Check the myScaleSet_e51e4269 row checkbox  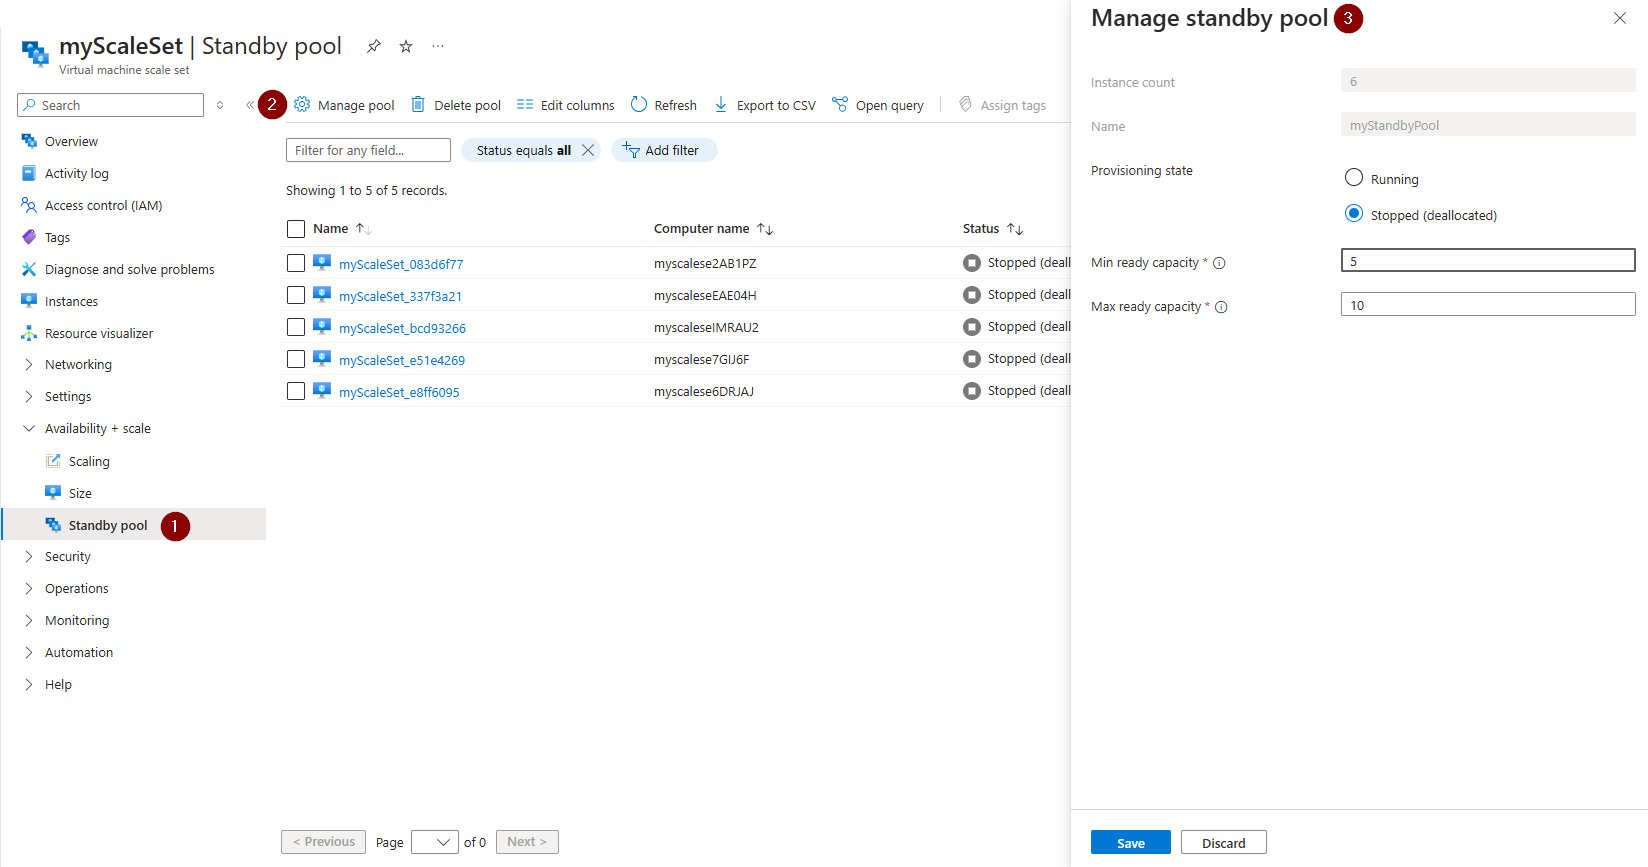296,359
